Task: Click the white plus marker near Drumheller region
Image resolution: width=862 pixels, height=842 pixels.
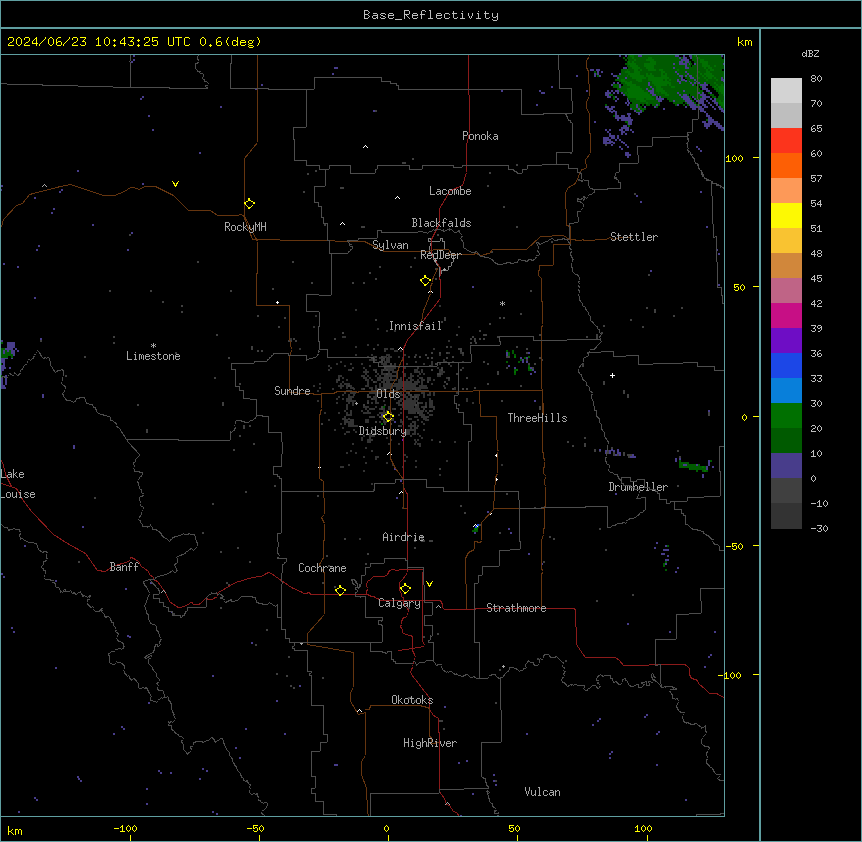Action: (x=612, y=375)
